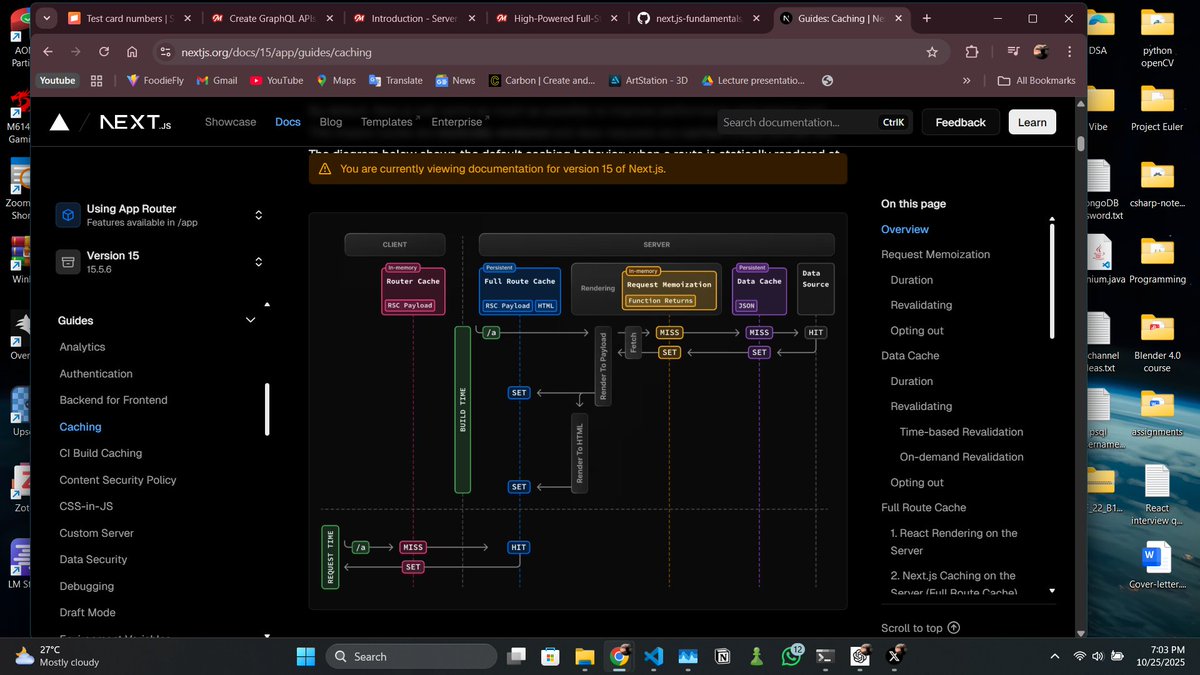The height and width of the screenshot is (675, 1200).
Task: Click the Learn button
Action: [x=1032, y=122]
